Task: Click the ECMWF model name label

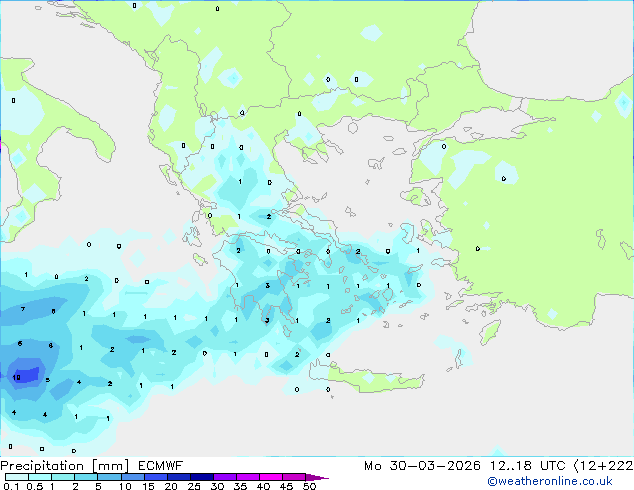Action: coord(161,466)
